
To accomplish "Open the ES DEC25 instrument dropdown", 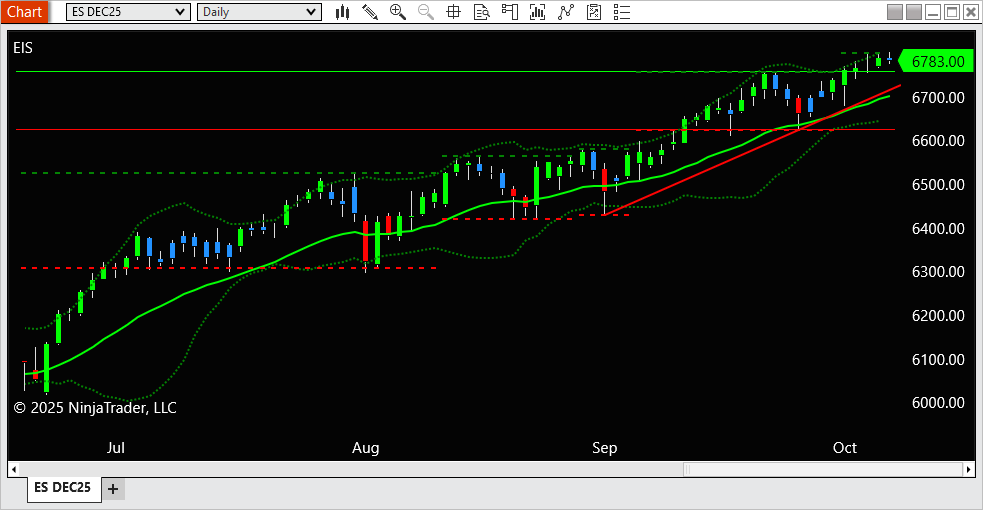I will [128, 12].
